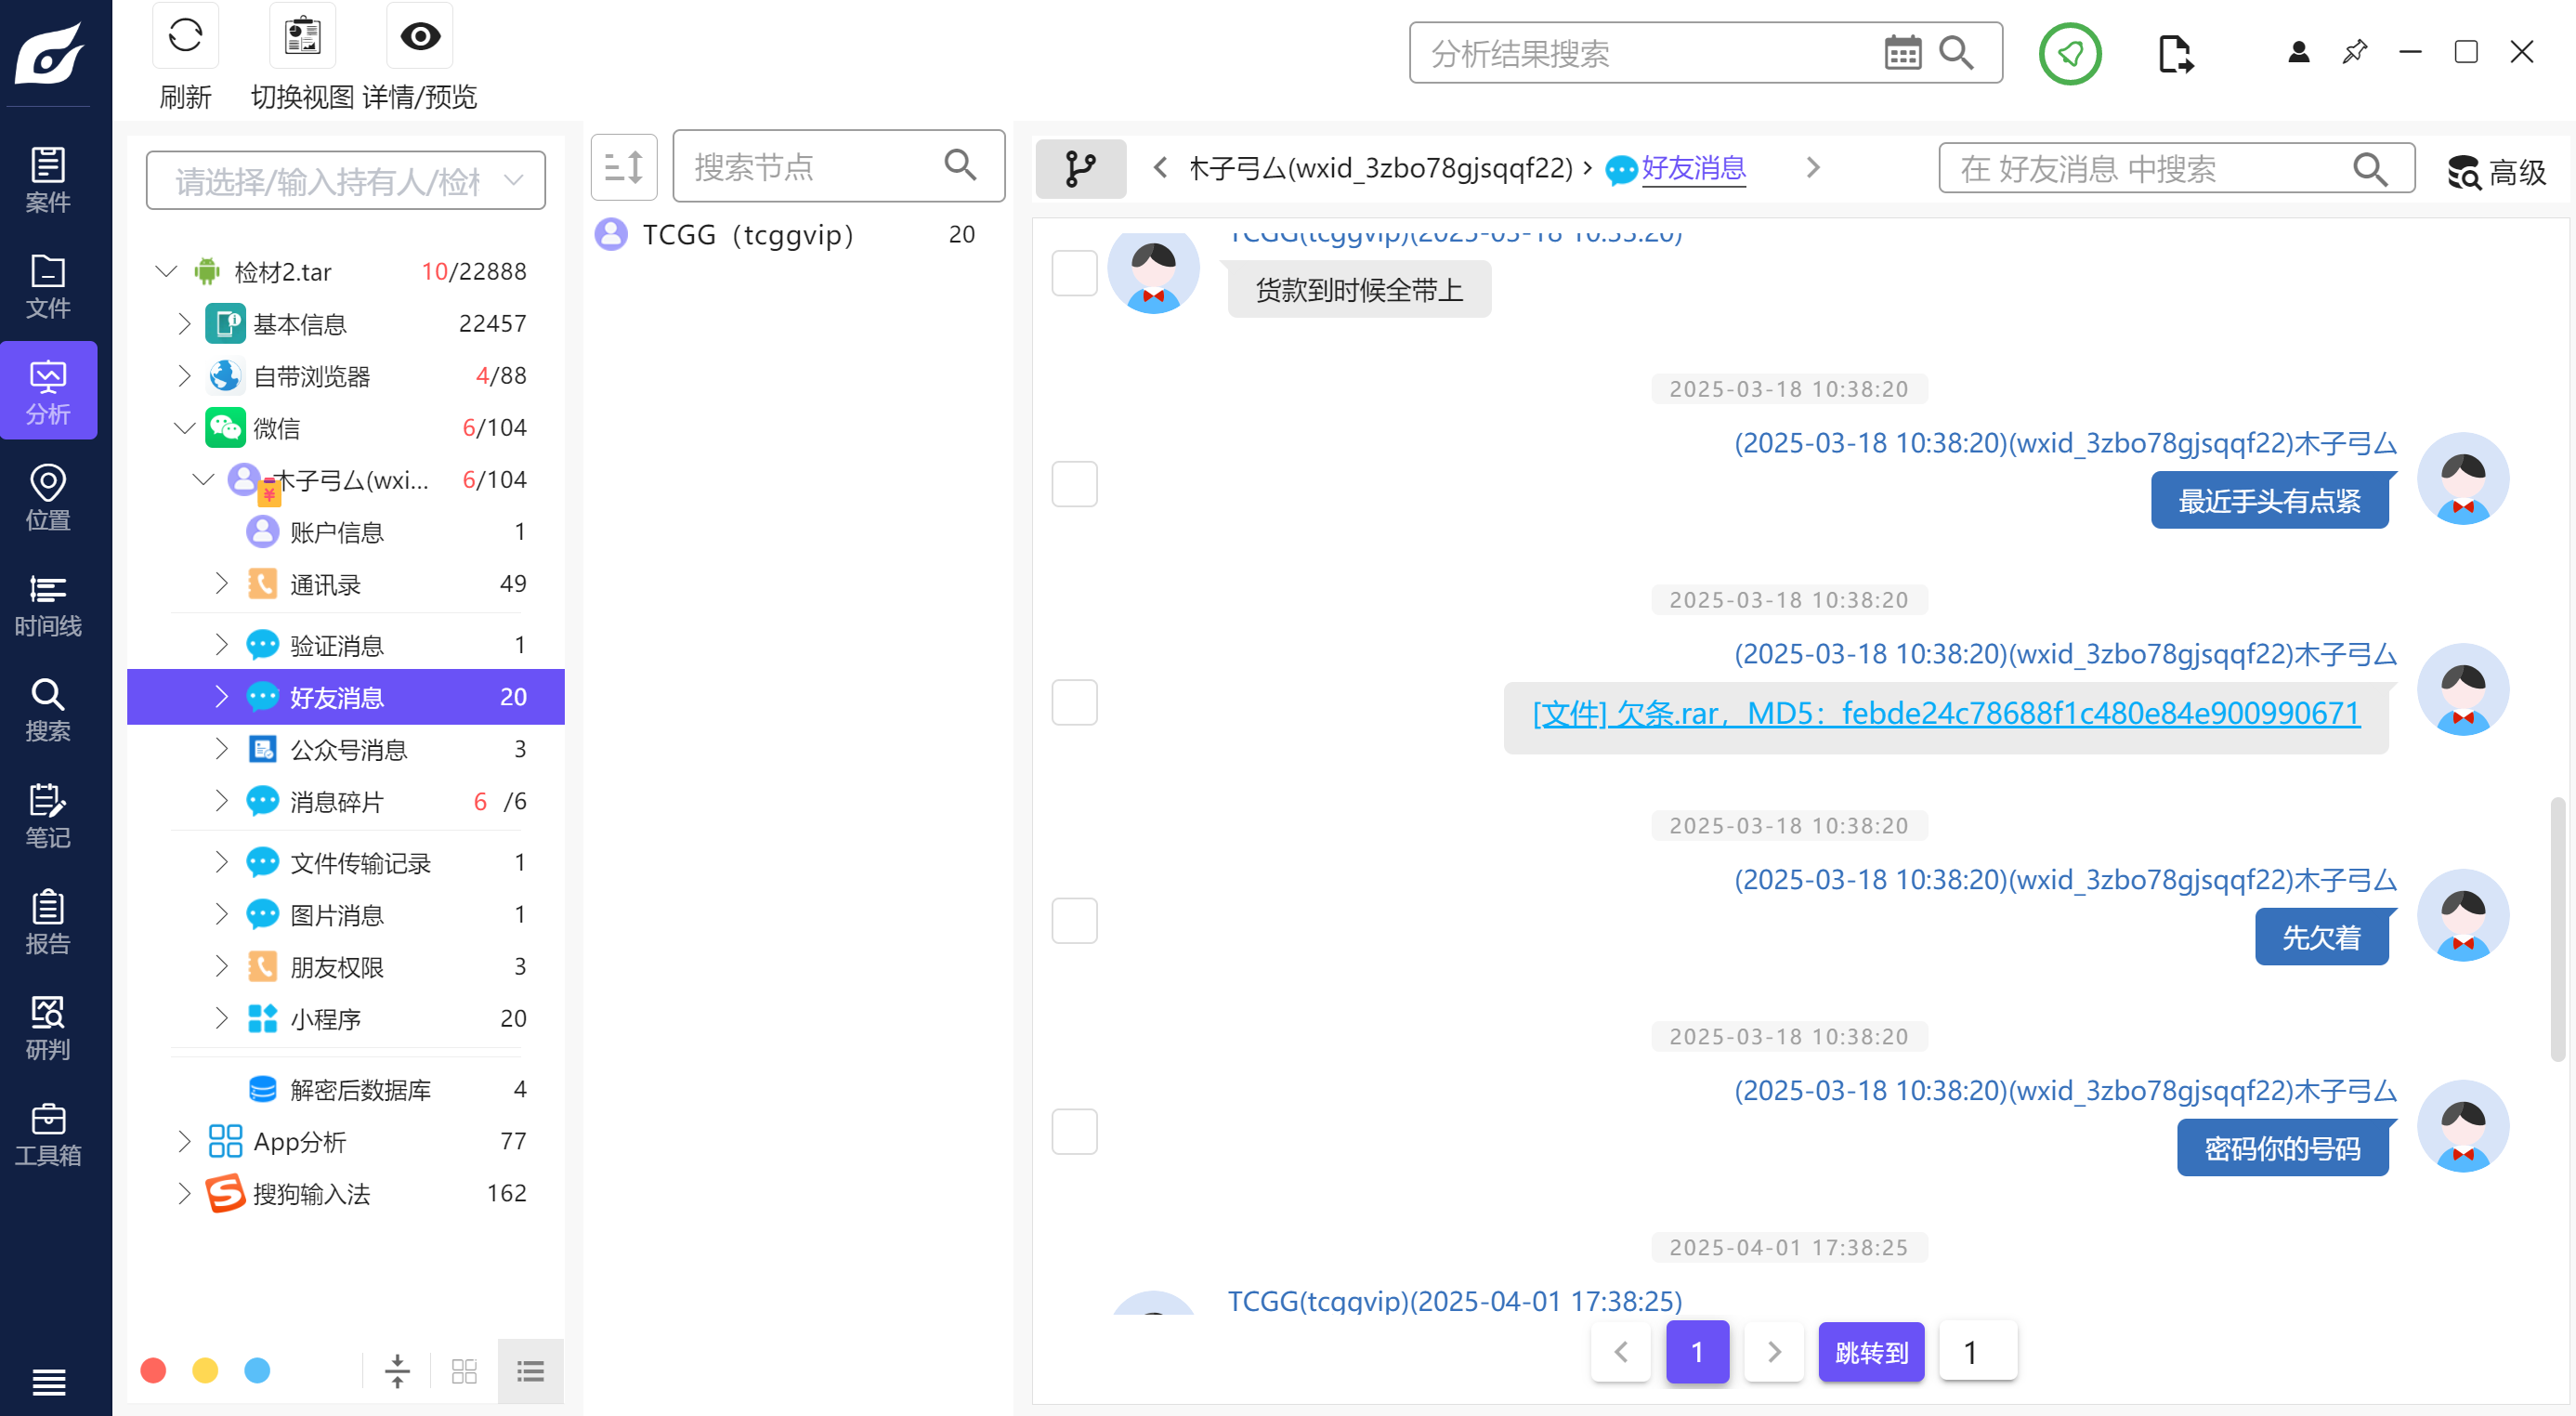This screenshot has width=2576, height=1416.
Task: Select the red color tag dot
Action: coord(153,1370)
